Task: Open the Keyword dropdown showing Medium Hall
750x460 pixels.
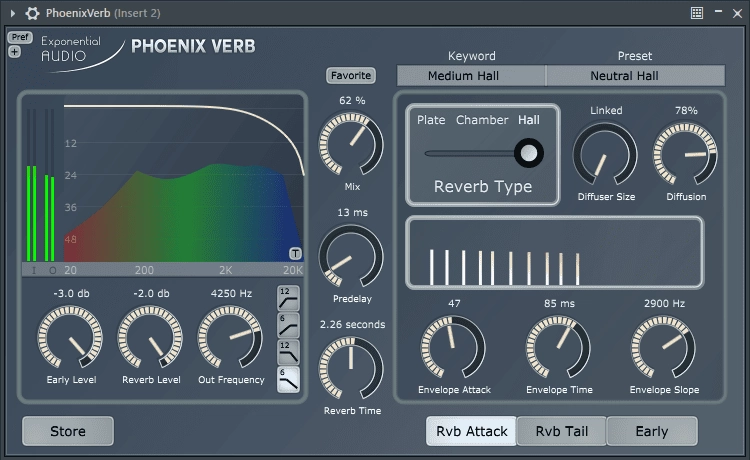Action: click(471, 76)
